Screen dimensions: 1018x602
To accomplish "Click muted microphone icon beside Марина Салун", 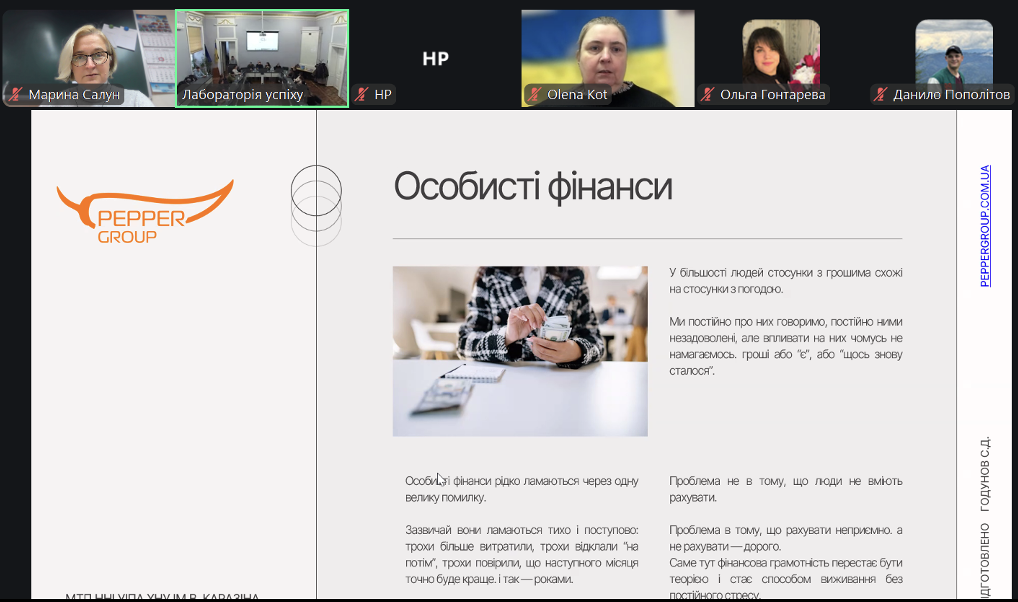I will point(16,95).
